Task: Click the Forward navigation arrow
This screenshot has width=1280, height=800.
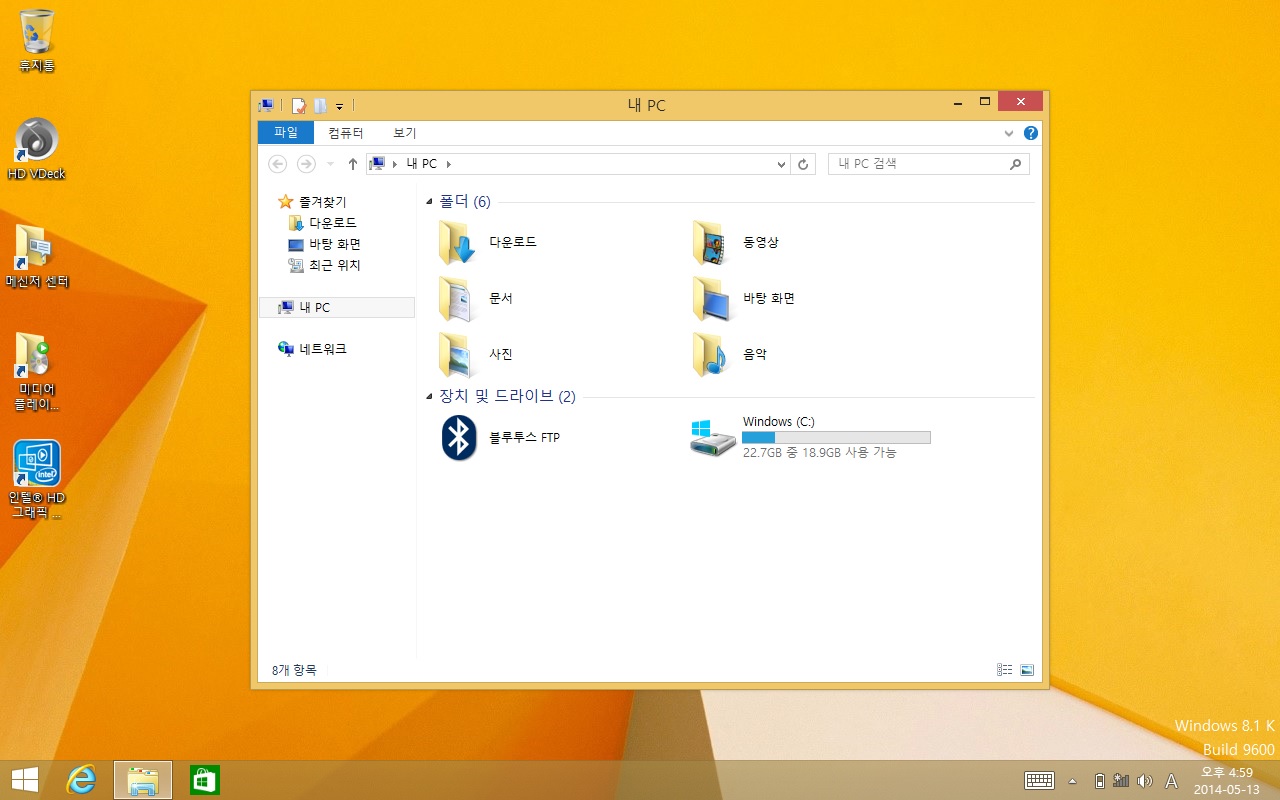Action: (306, 164)
